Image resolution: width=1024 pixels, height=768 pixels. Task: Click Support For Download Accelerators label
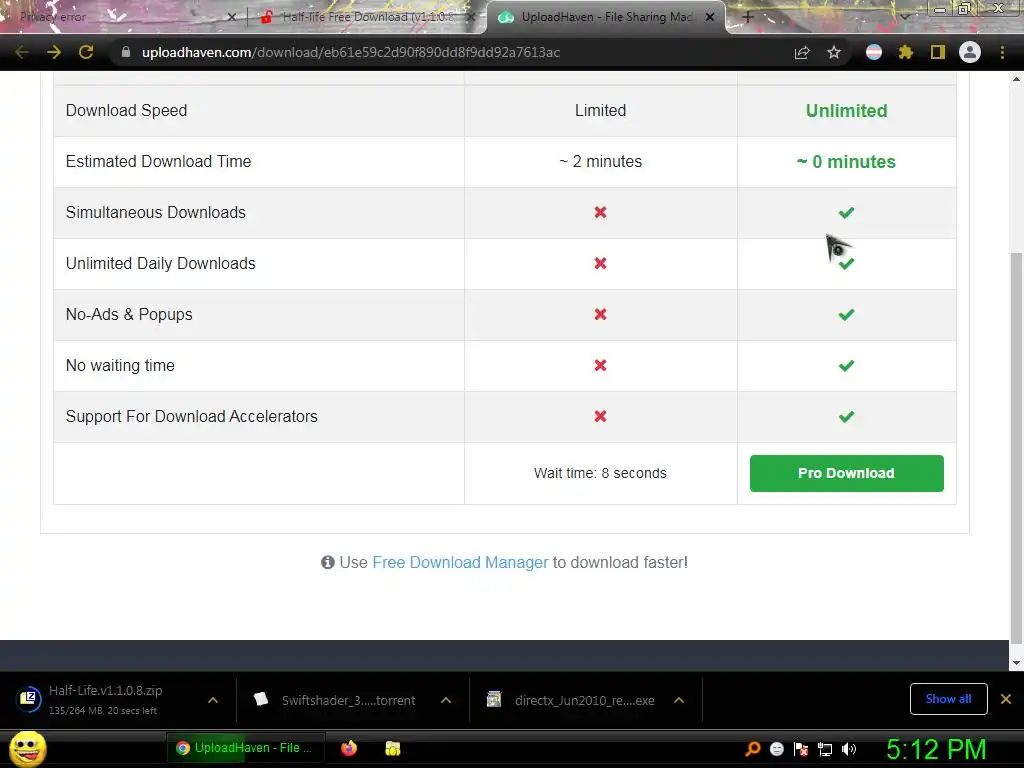pos(191,416)
